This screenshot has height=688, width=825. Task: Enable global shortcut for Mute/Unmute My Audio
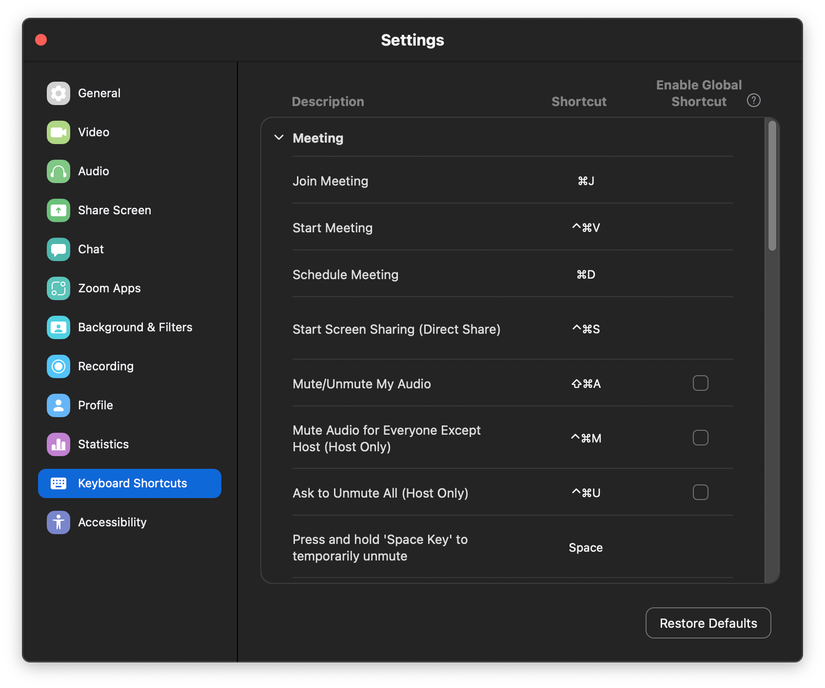700,383
